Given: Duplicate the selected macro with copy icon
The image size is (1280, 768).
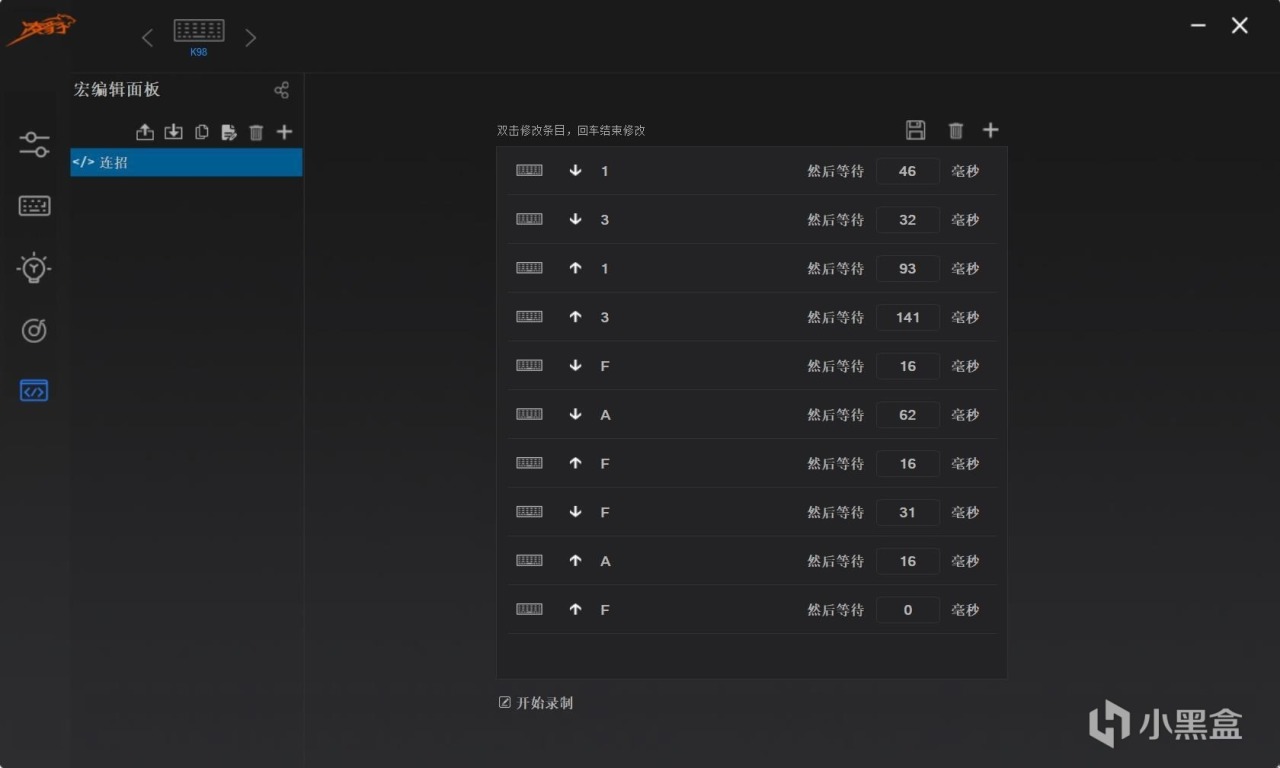Looking at the screenshot, I should tap(201, 132).
